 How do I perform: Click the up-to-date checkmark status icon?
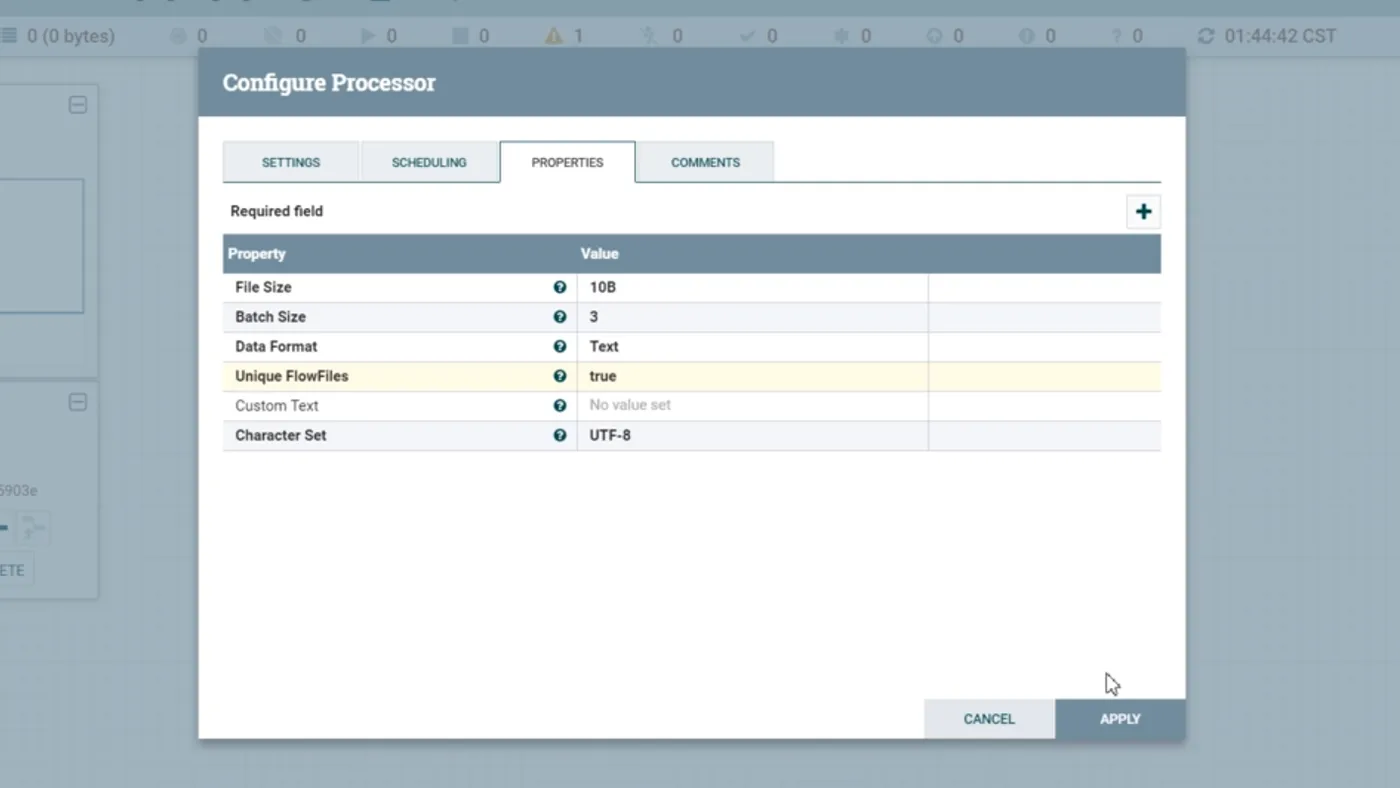tap(747, 36)
